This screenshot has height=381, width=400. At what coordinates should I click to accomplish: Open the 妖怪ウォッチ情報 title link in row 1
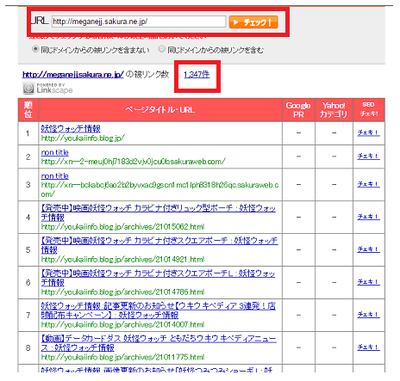click(x=70, y=129)
